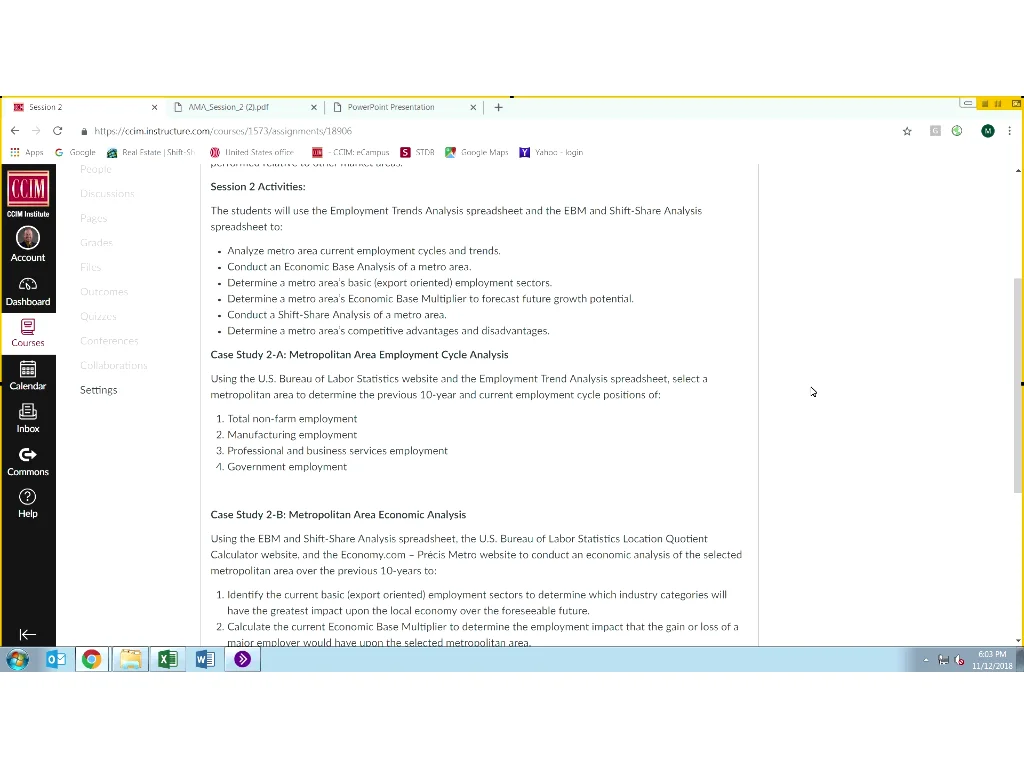Collapse the global navigation arrow
Screen dimensions: 1024x768
point(27,634)
